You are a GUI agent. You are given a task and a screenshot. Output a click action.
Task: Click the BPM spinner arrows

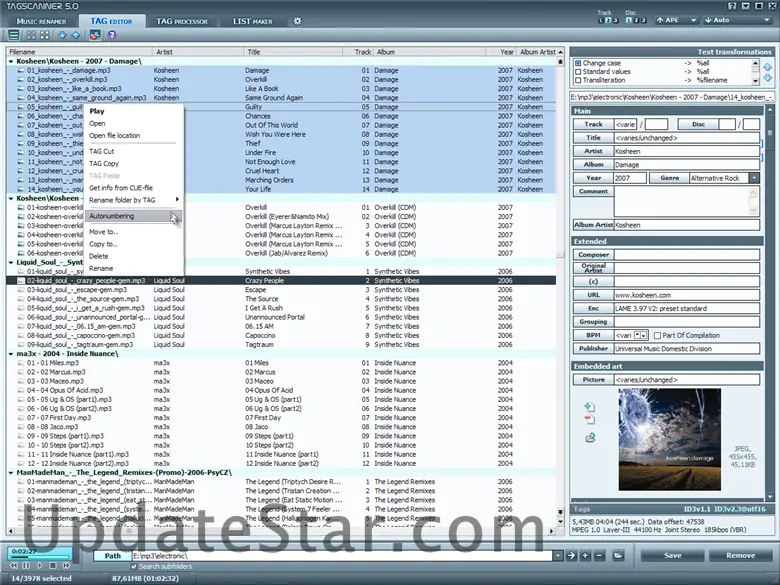click(x=641, y=335)
